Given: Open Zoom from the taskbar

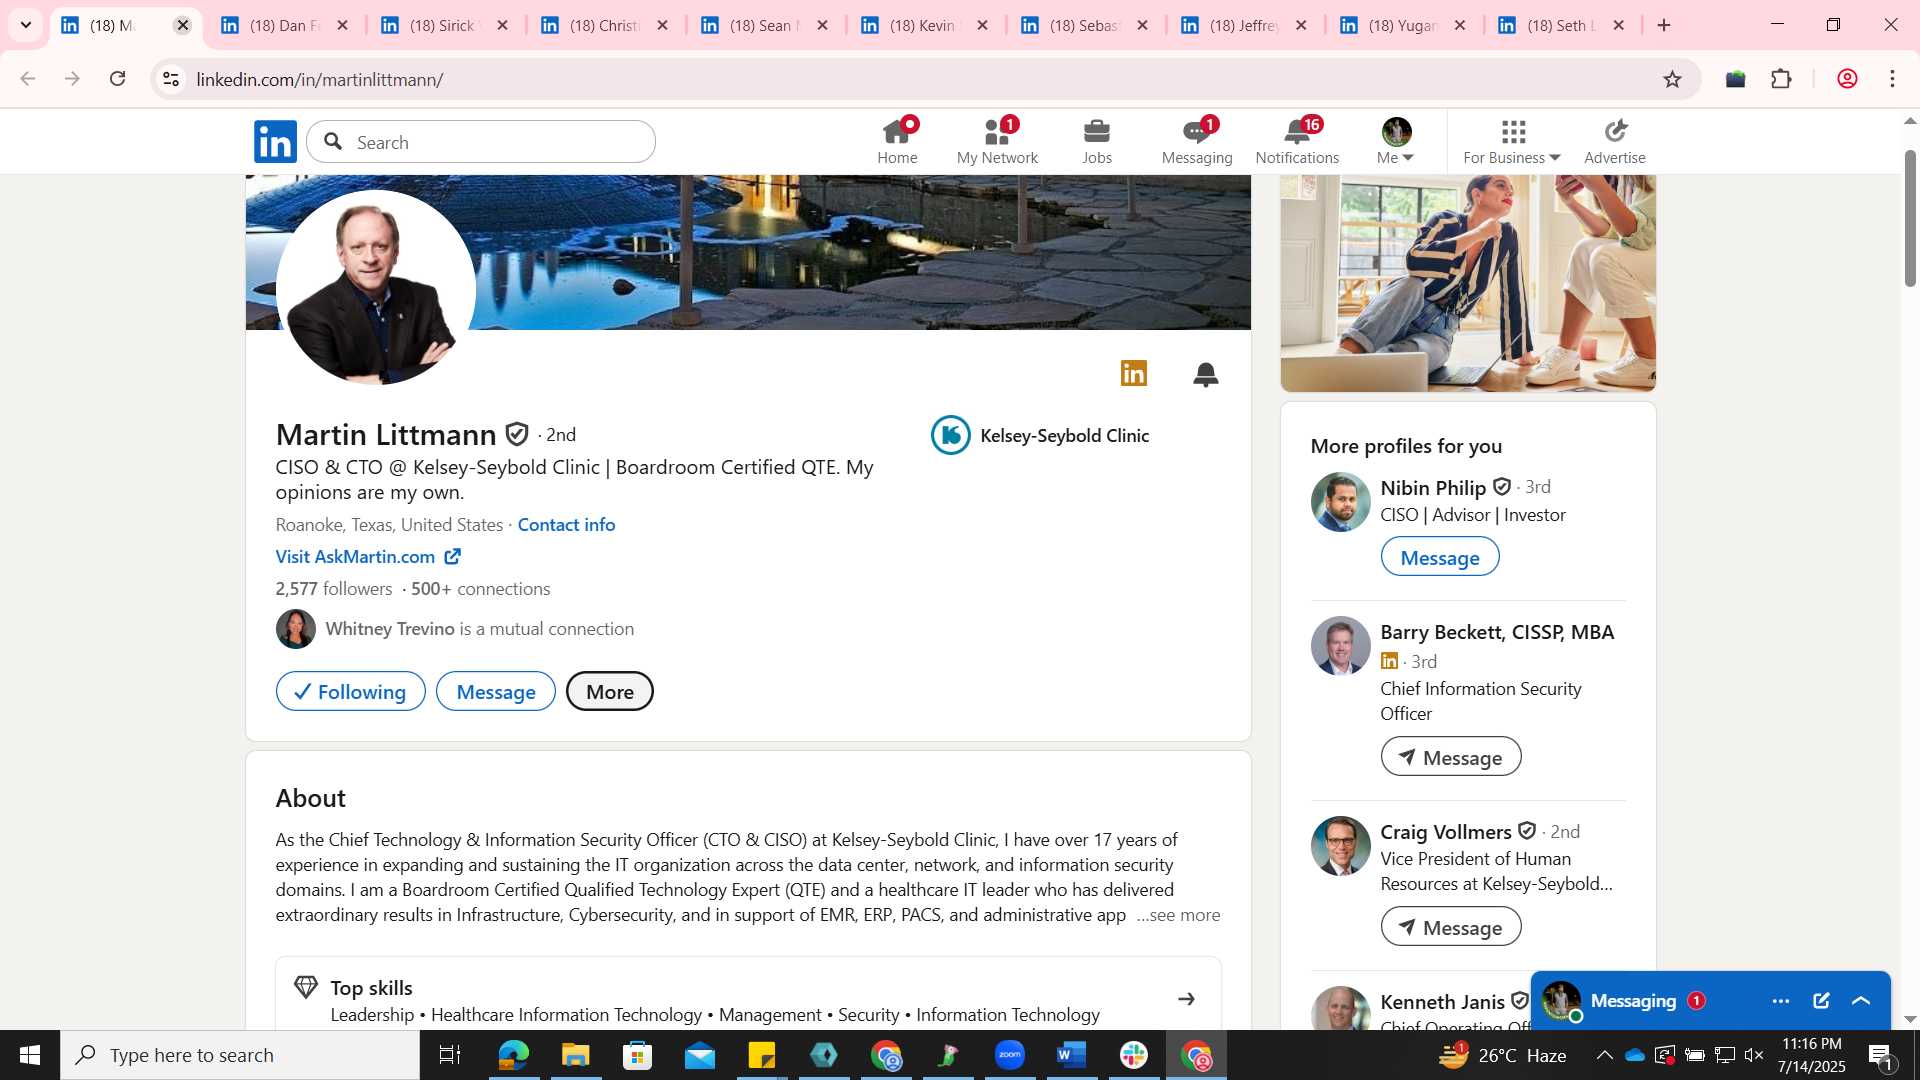Looking at the screenshot, I should [x=1010, y=1055].
